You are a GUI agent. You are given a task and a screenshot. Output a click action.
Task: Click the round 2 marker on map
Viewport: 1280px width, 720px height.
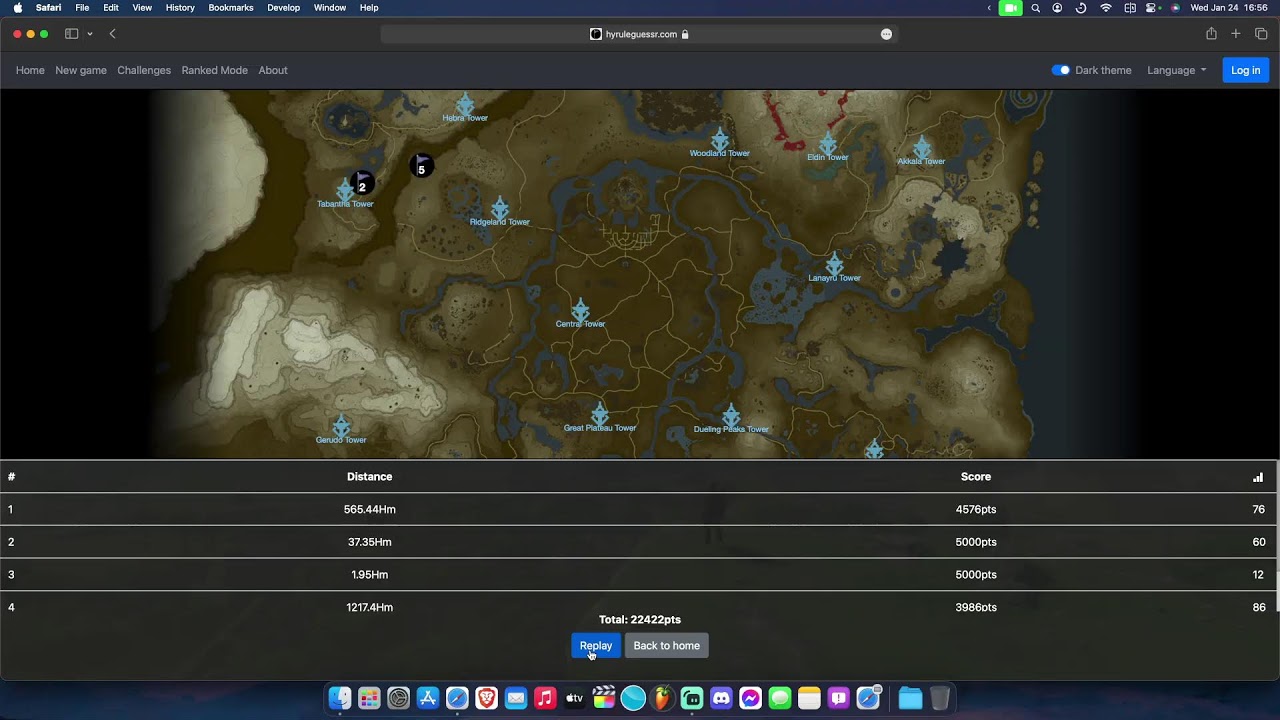click(363, 183)
